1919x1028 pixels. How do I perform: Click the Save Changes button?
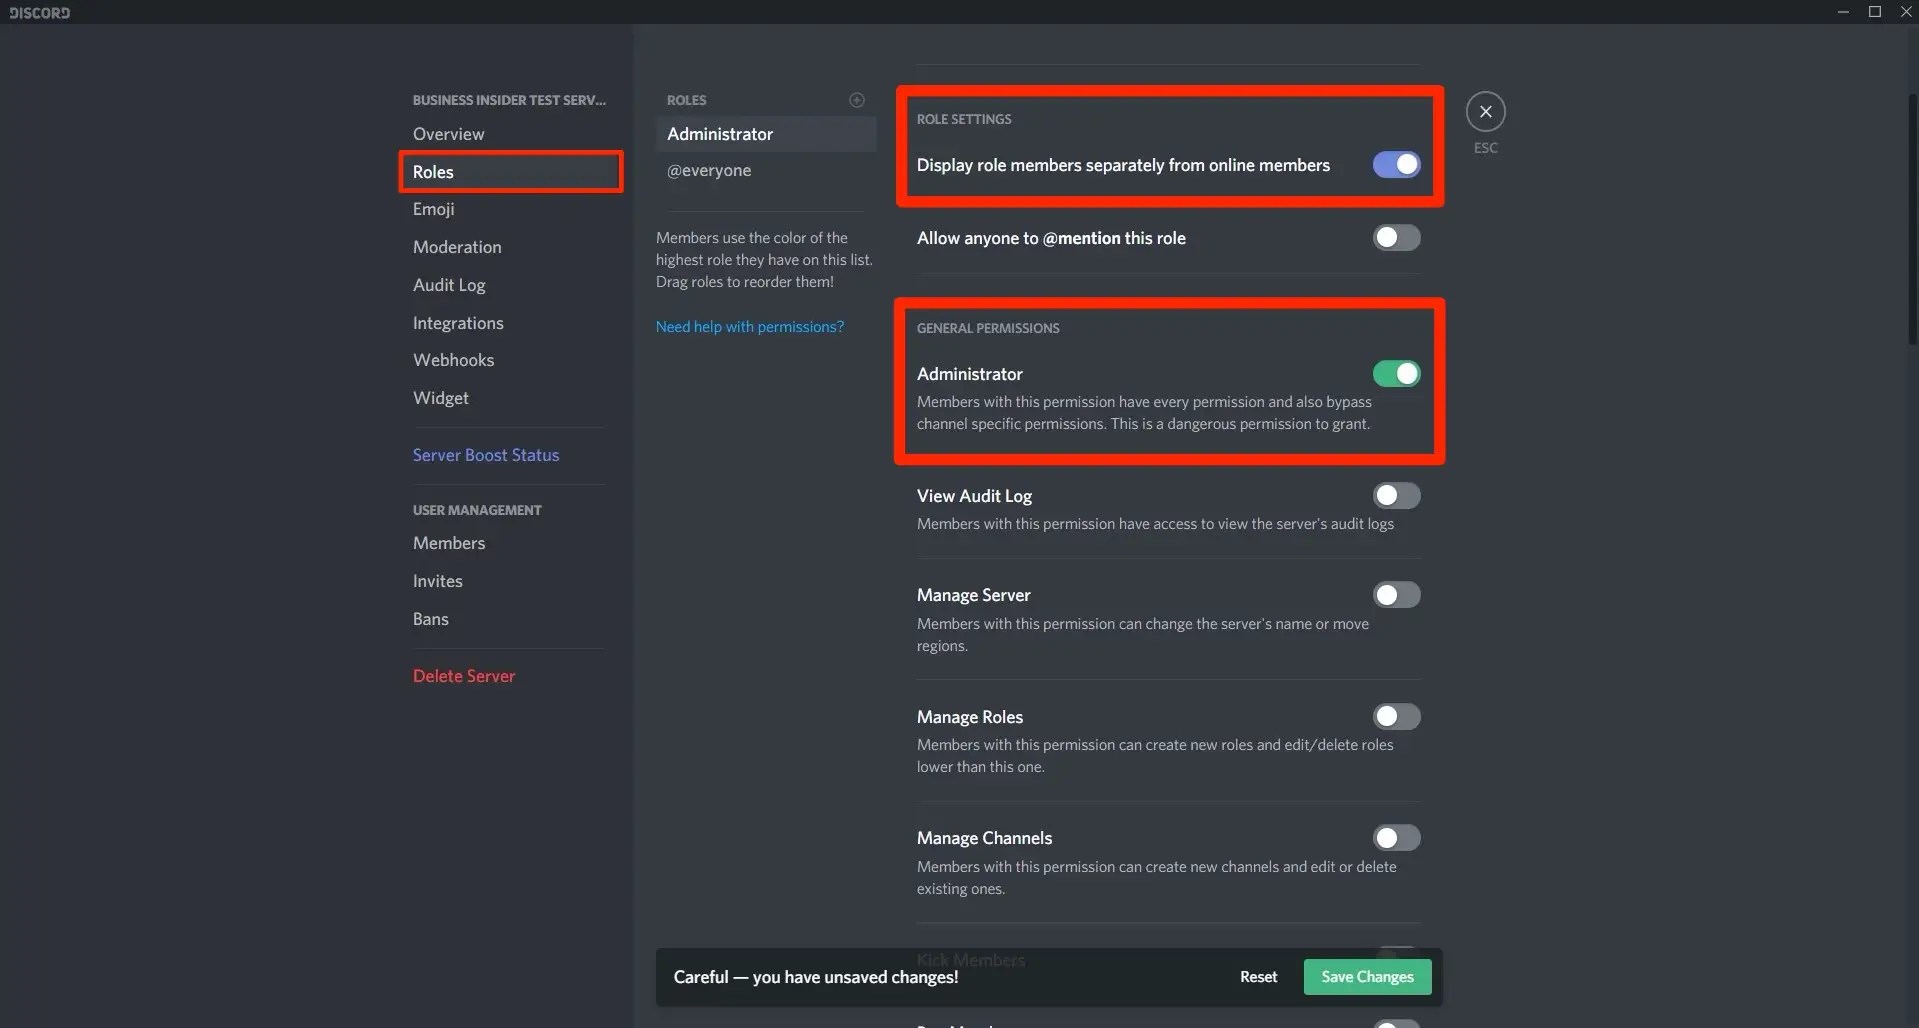(1366, 977)
